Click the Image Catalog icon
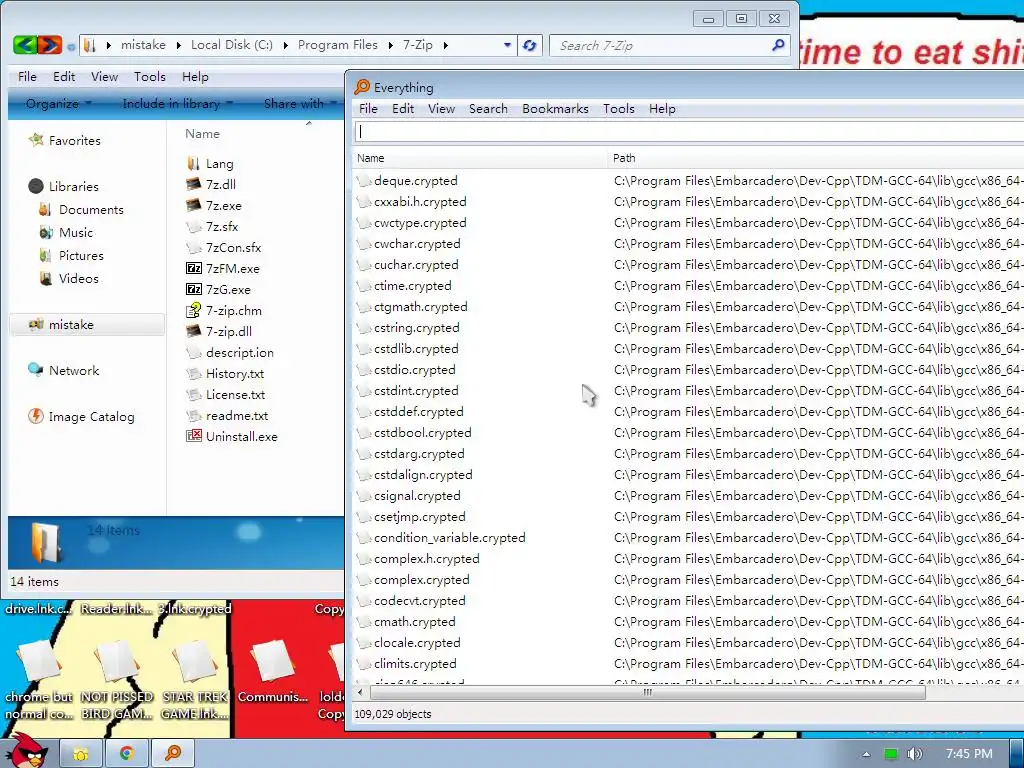This screenshot has height=768, width=1024. pos(36,416)
